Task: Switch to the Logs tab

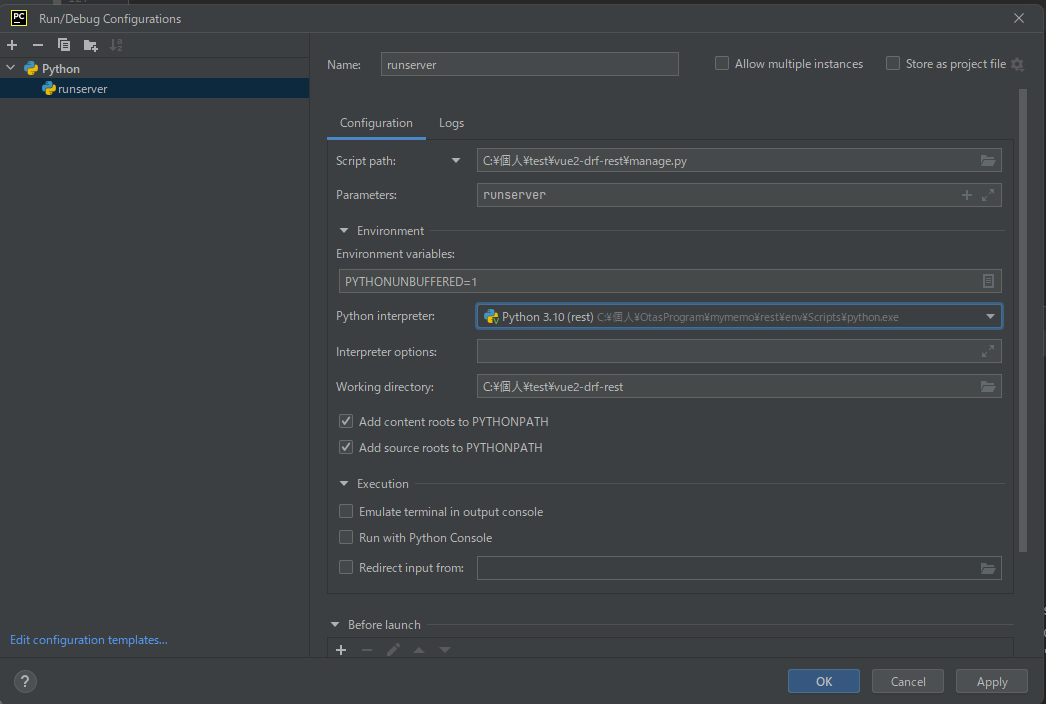Action: [x=452, y=123]
